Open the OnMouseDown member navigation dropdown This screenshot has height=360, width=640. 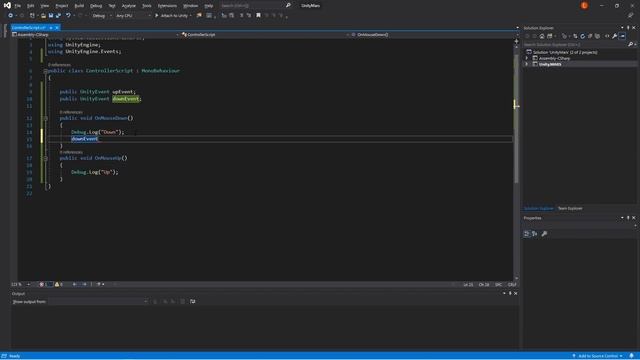[x=434, y=35]
